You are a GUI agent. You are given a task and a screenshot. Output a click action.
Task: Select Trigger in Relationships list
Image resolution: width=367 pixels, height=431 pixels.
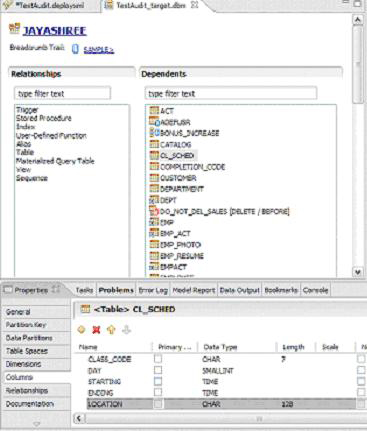pyautogui.click(x=27, y=110)
